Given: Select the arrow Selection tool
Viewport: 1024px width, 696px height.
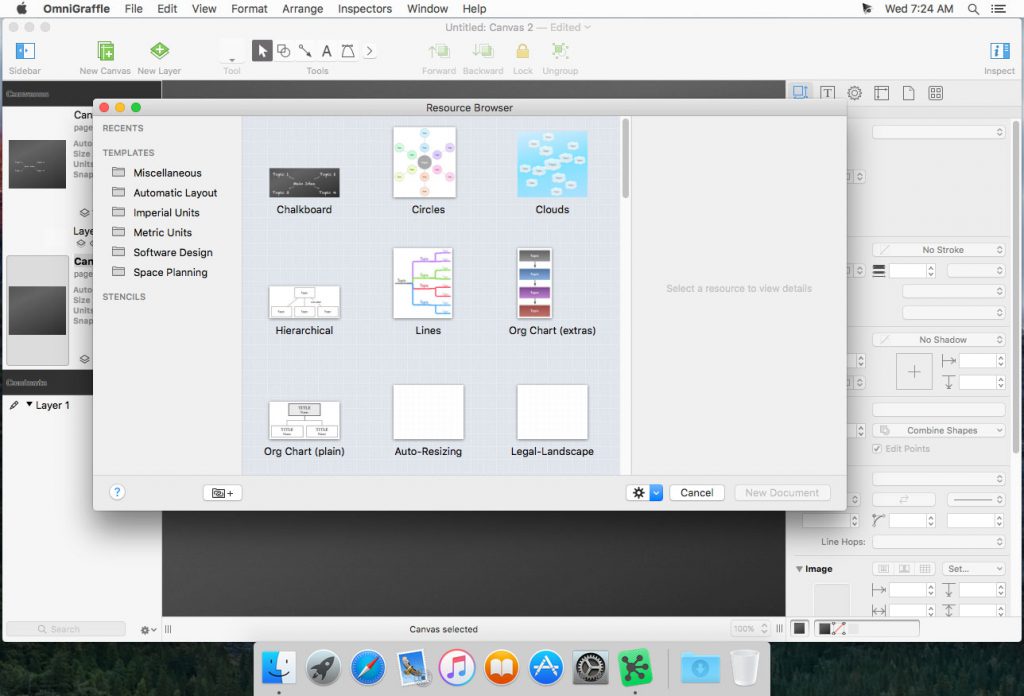Looking at the screenshot, I should [262, 50].
